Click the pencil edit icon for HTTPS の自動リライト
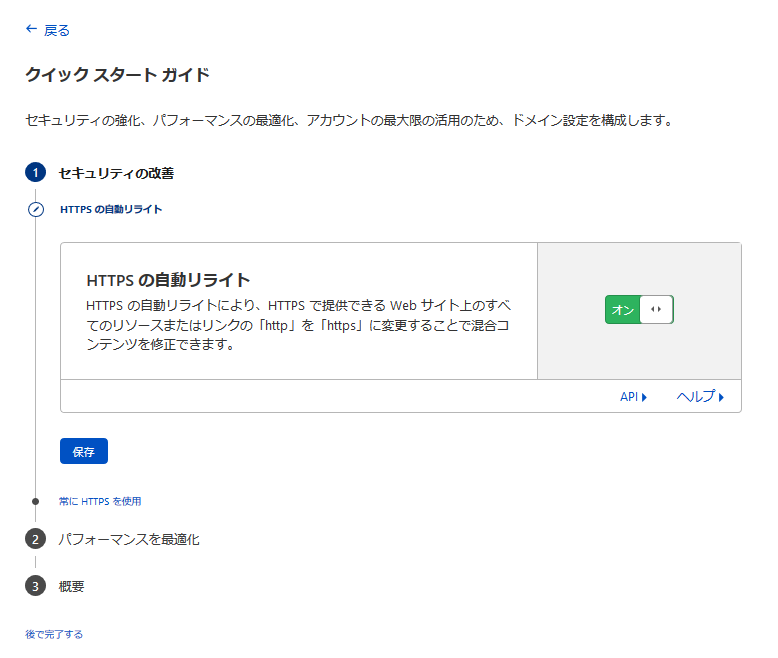The image size is (778, 658). 36,210
